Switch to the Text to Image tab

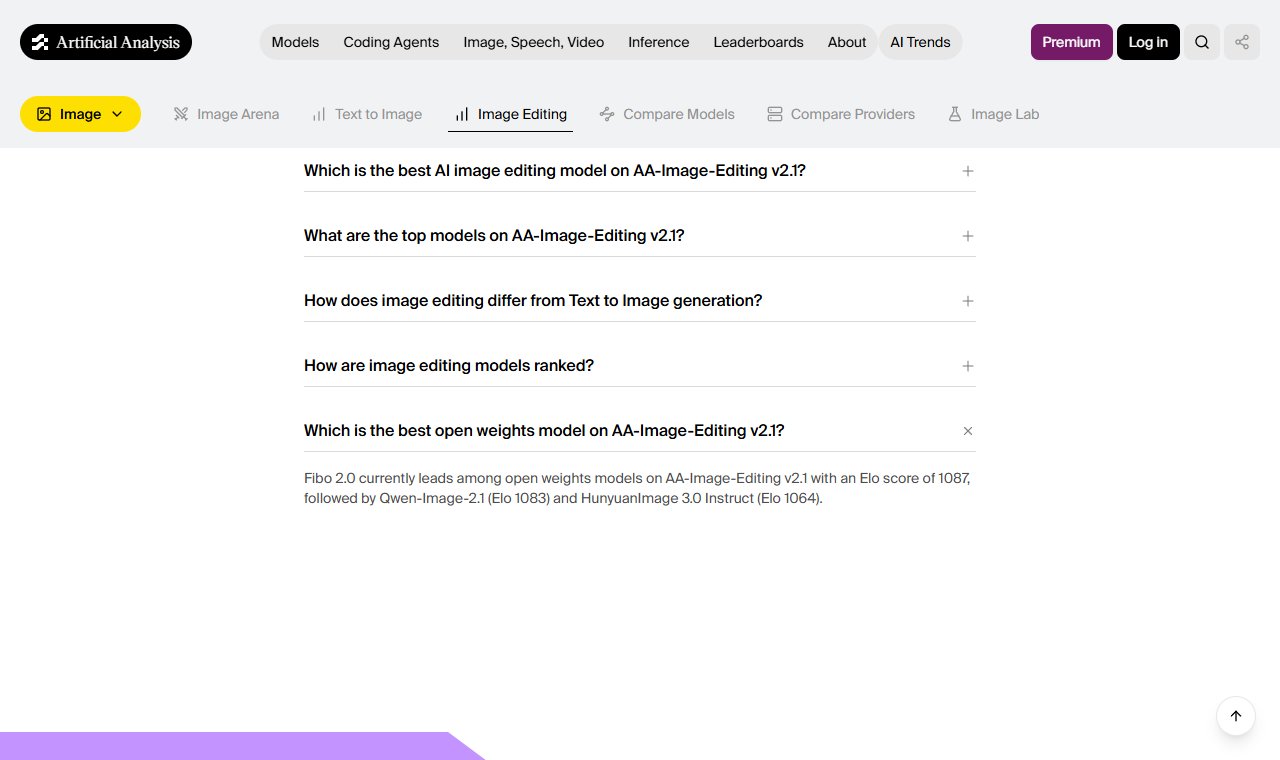[x=367, y=114]
